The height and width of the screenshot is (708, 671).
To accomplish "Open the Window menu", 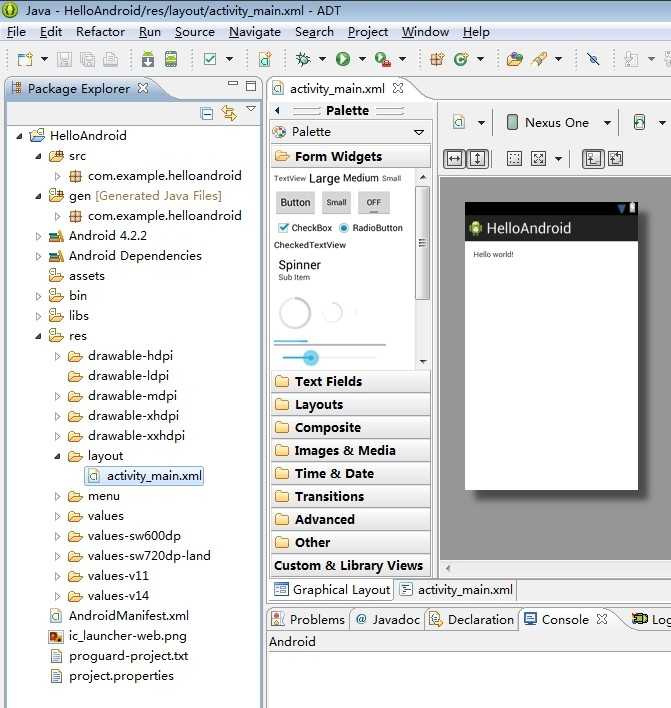I will pos(425,32).
